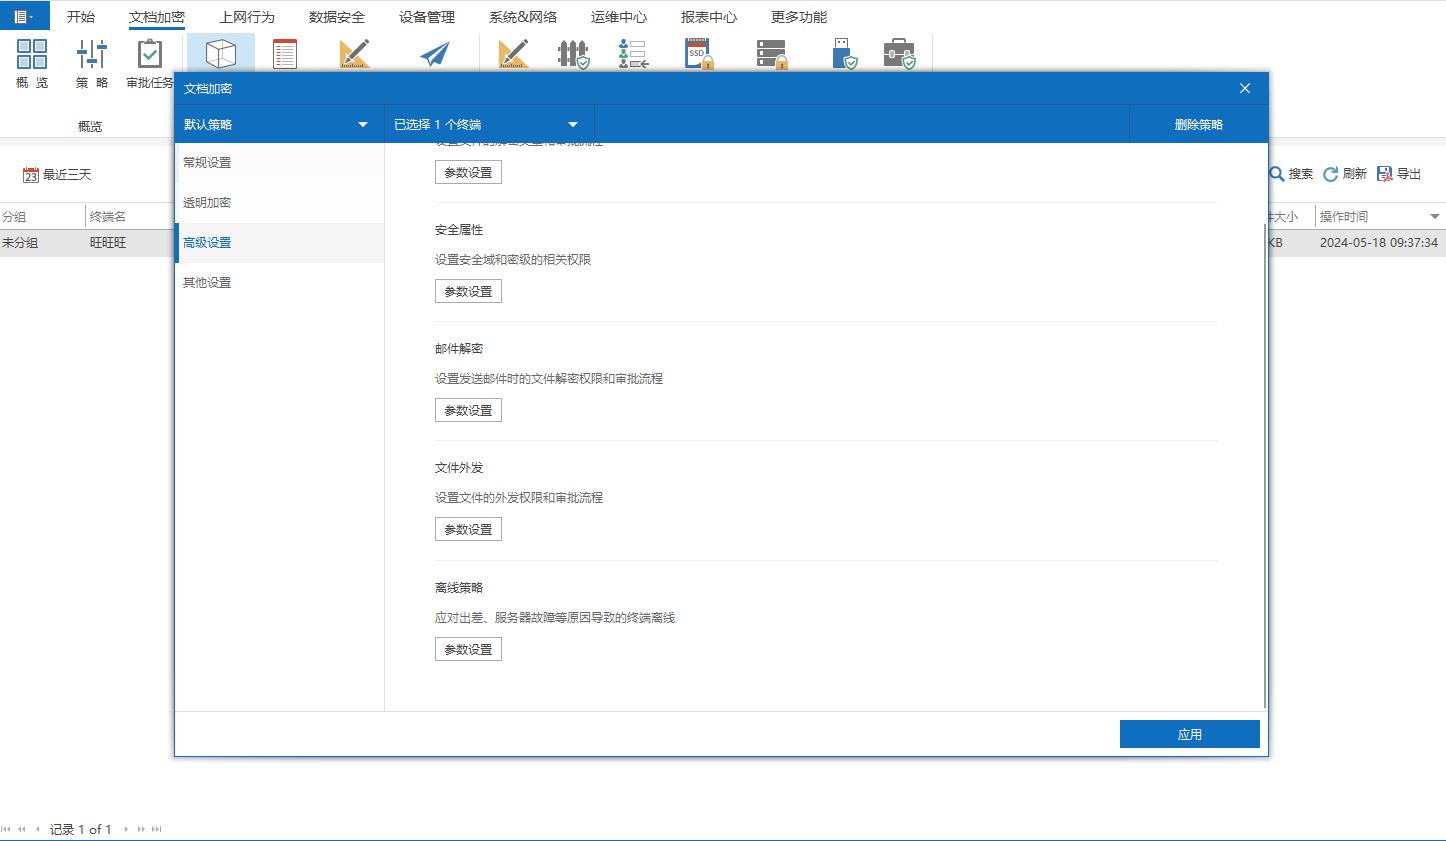Click the fence with green shield icon
Image resolution: width=1446 pixels, height=841 pixels.
573,54
